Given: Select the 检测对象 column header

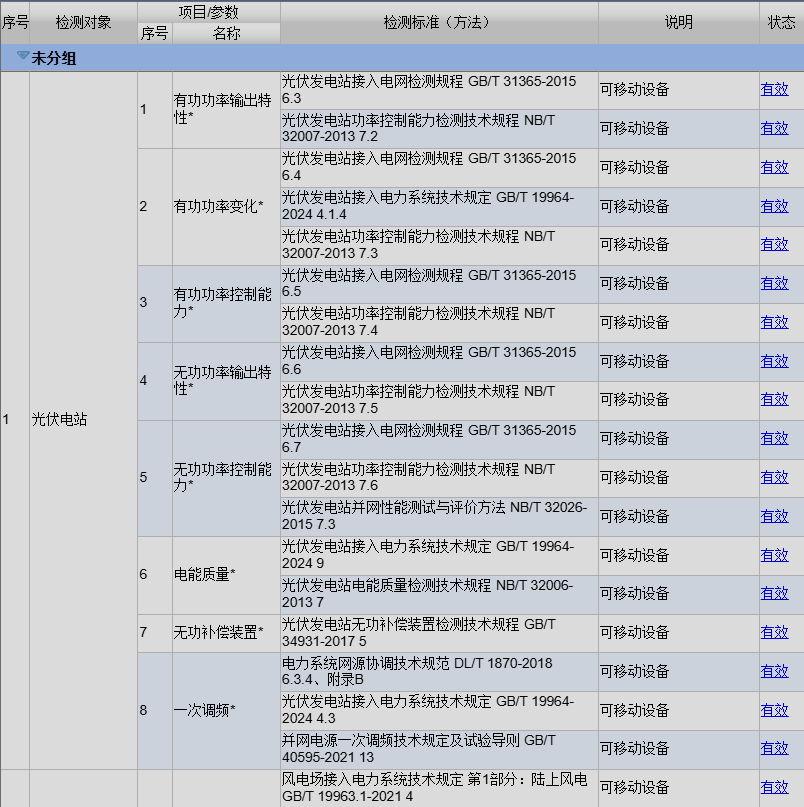Looking at the screenshot, I should coord(83,22).
